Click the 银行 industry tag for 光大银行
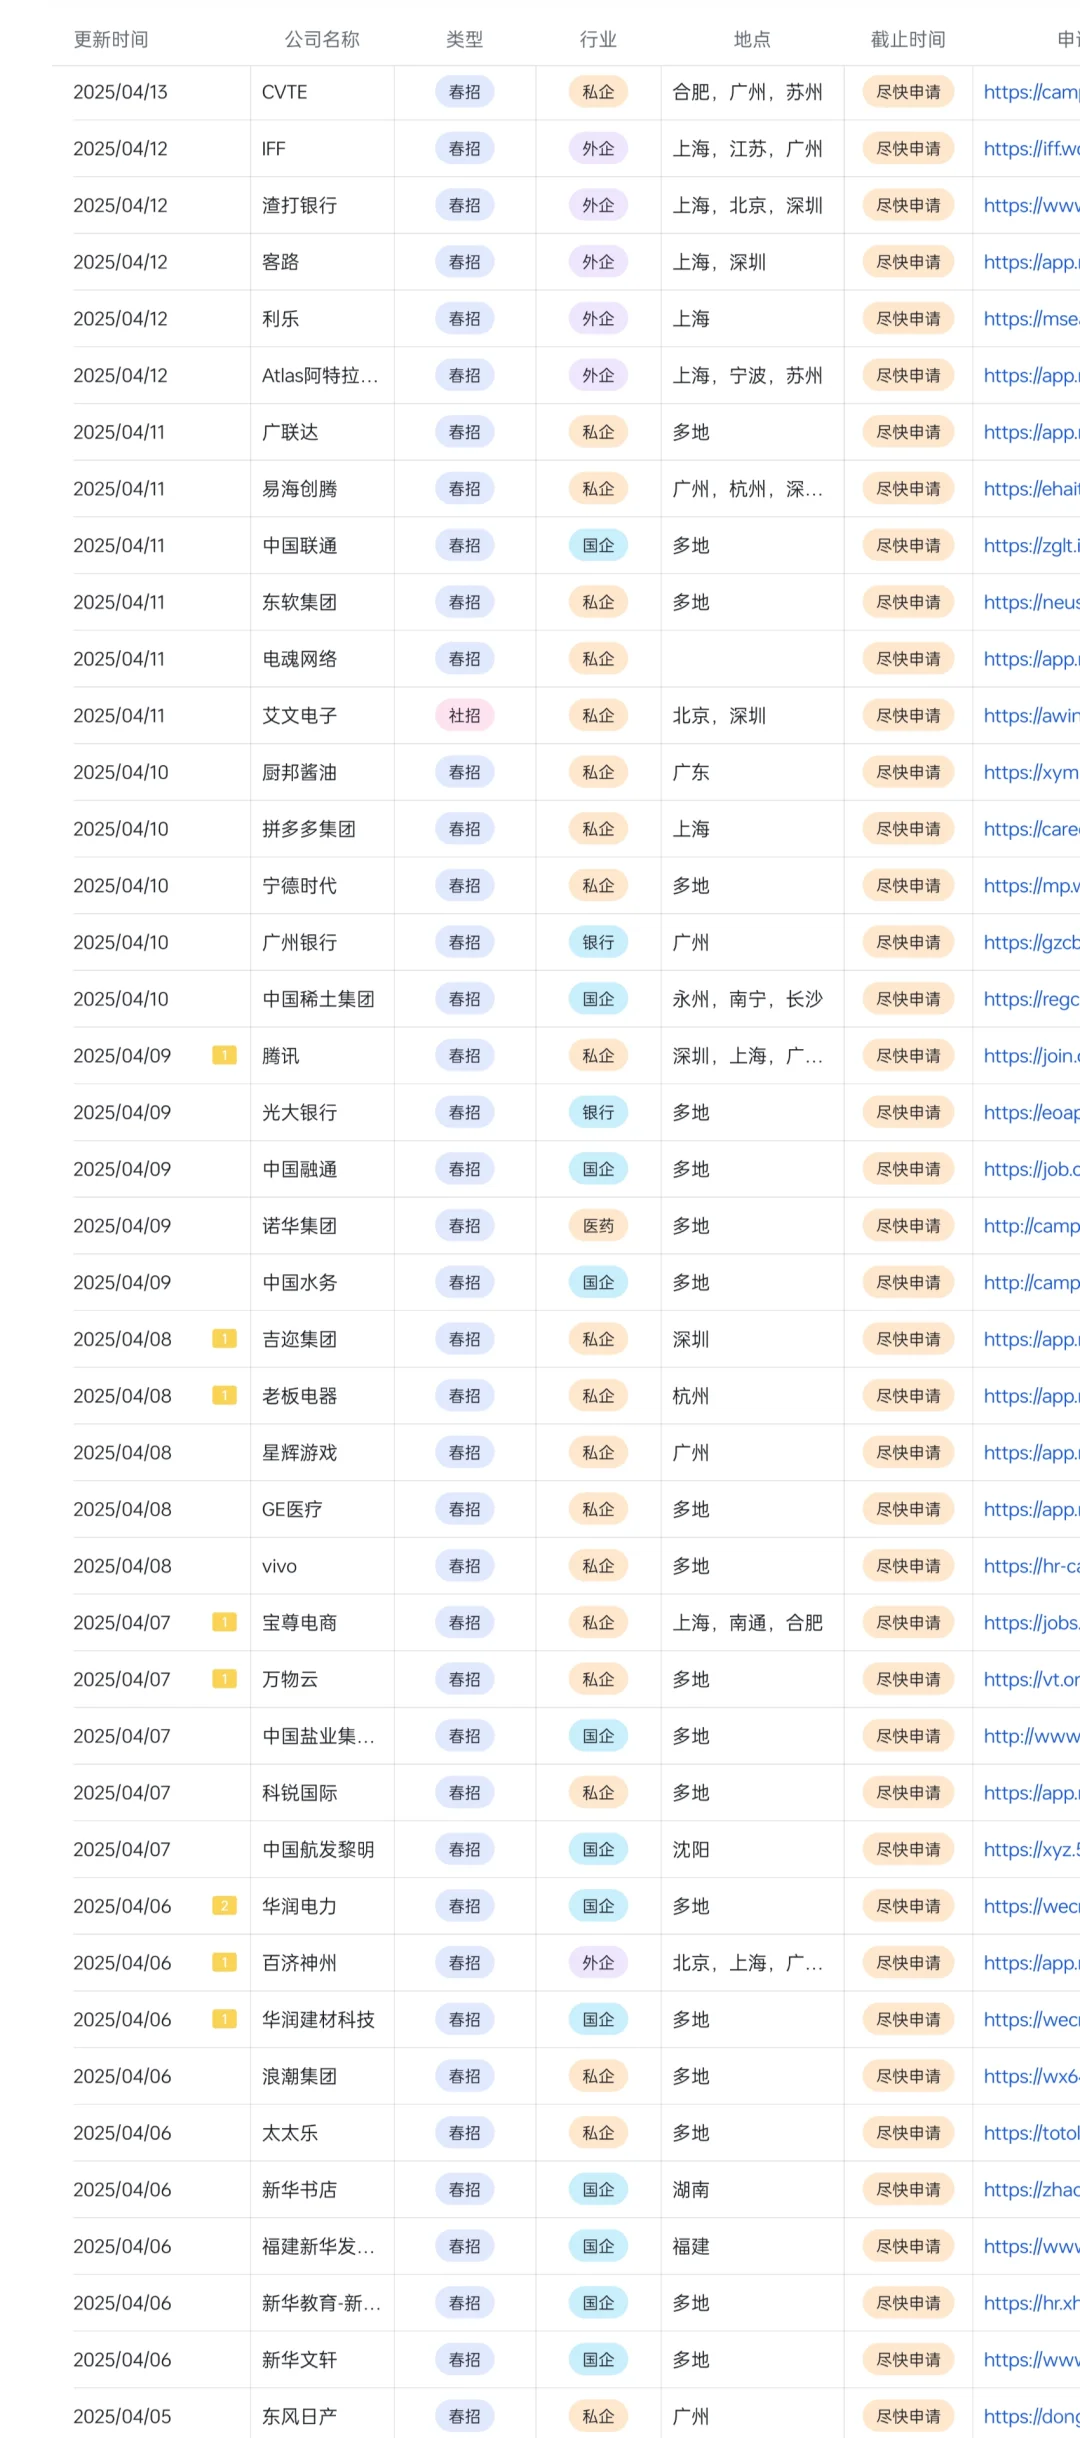The image size is (1080, 2438). pyautogui.click(x=598, y=1112)
